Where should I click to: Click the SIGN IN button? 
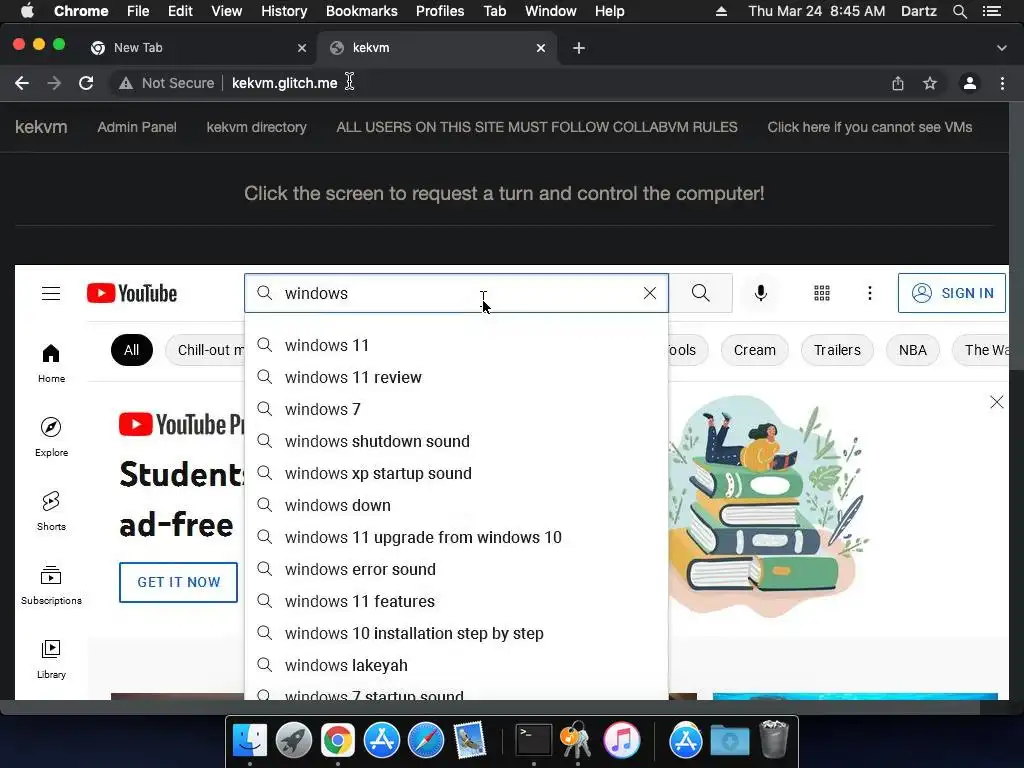952,293
